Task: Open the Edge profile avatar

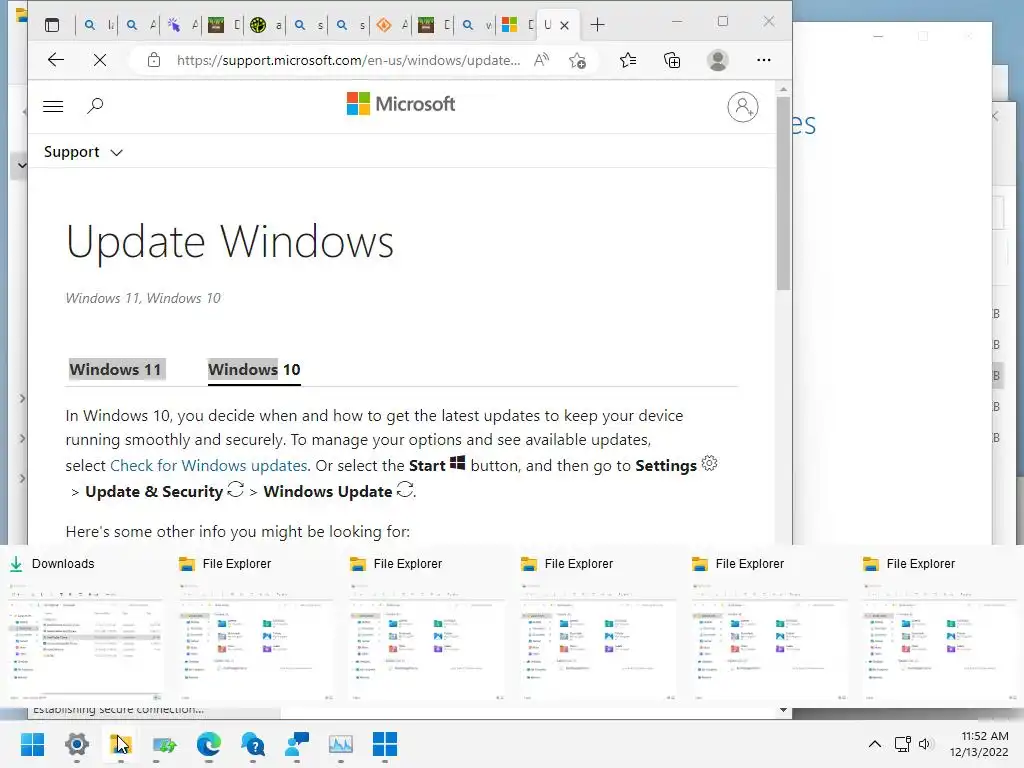Action: coord(718,60)
